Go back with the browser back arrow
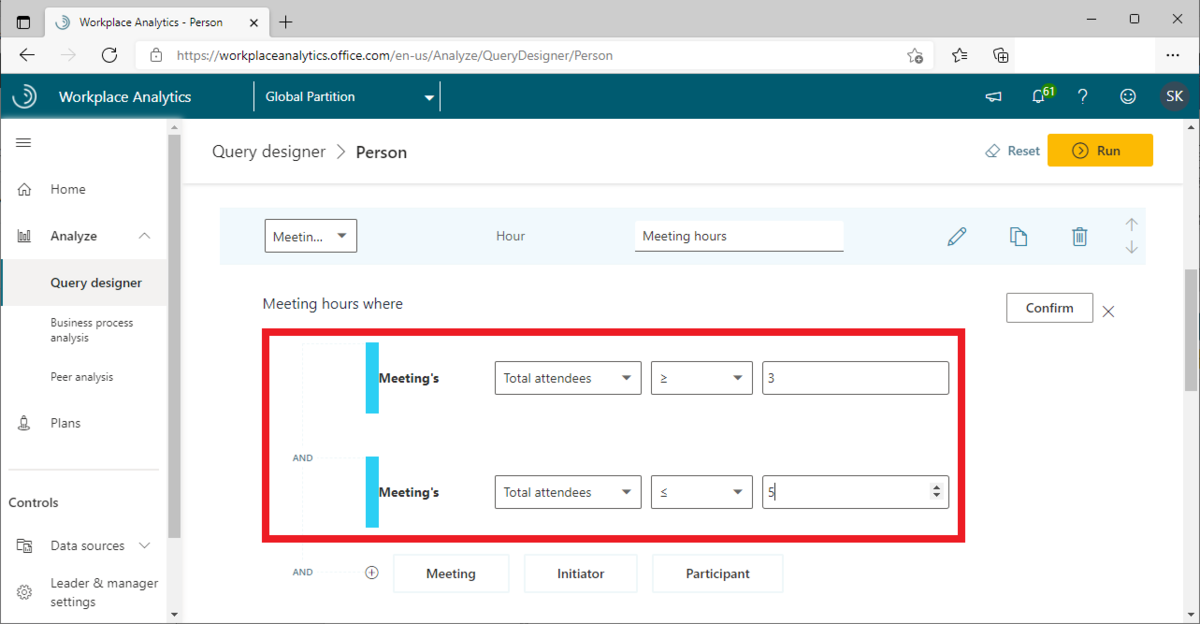Image resolution: width=1200 pixels, height=624 pixels. (x=27, y=56)
